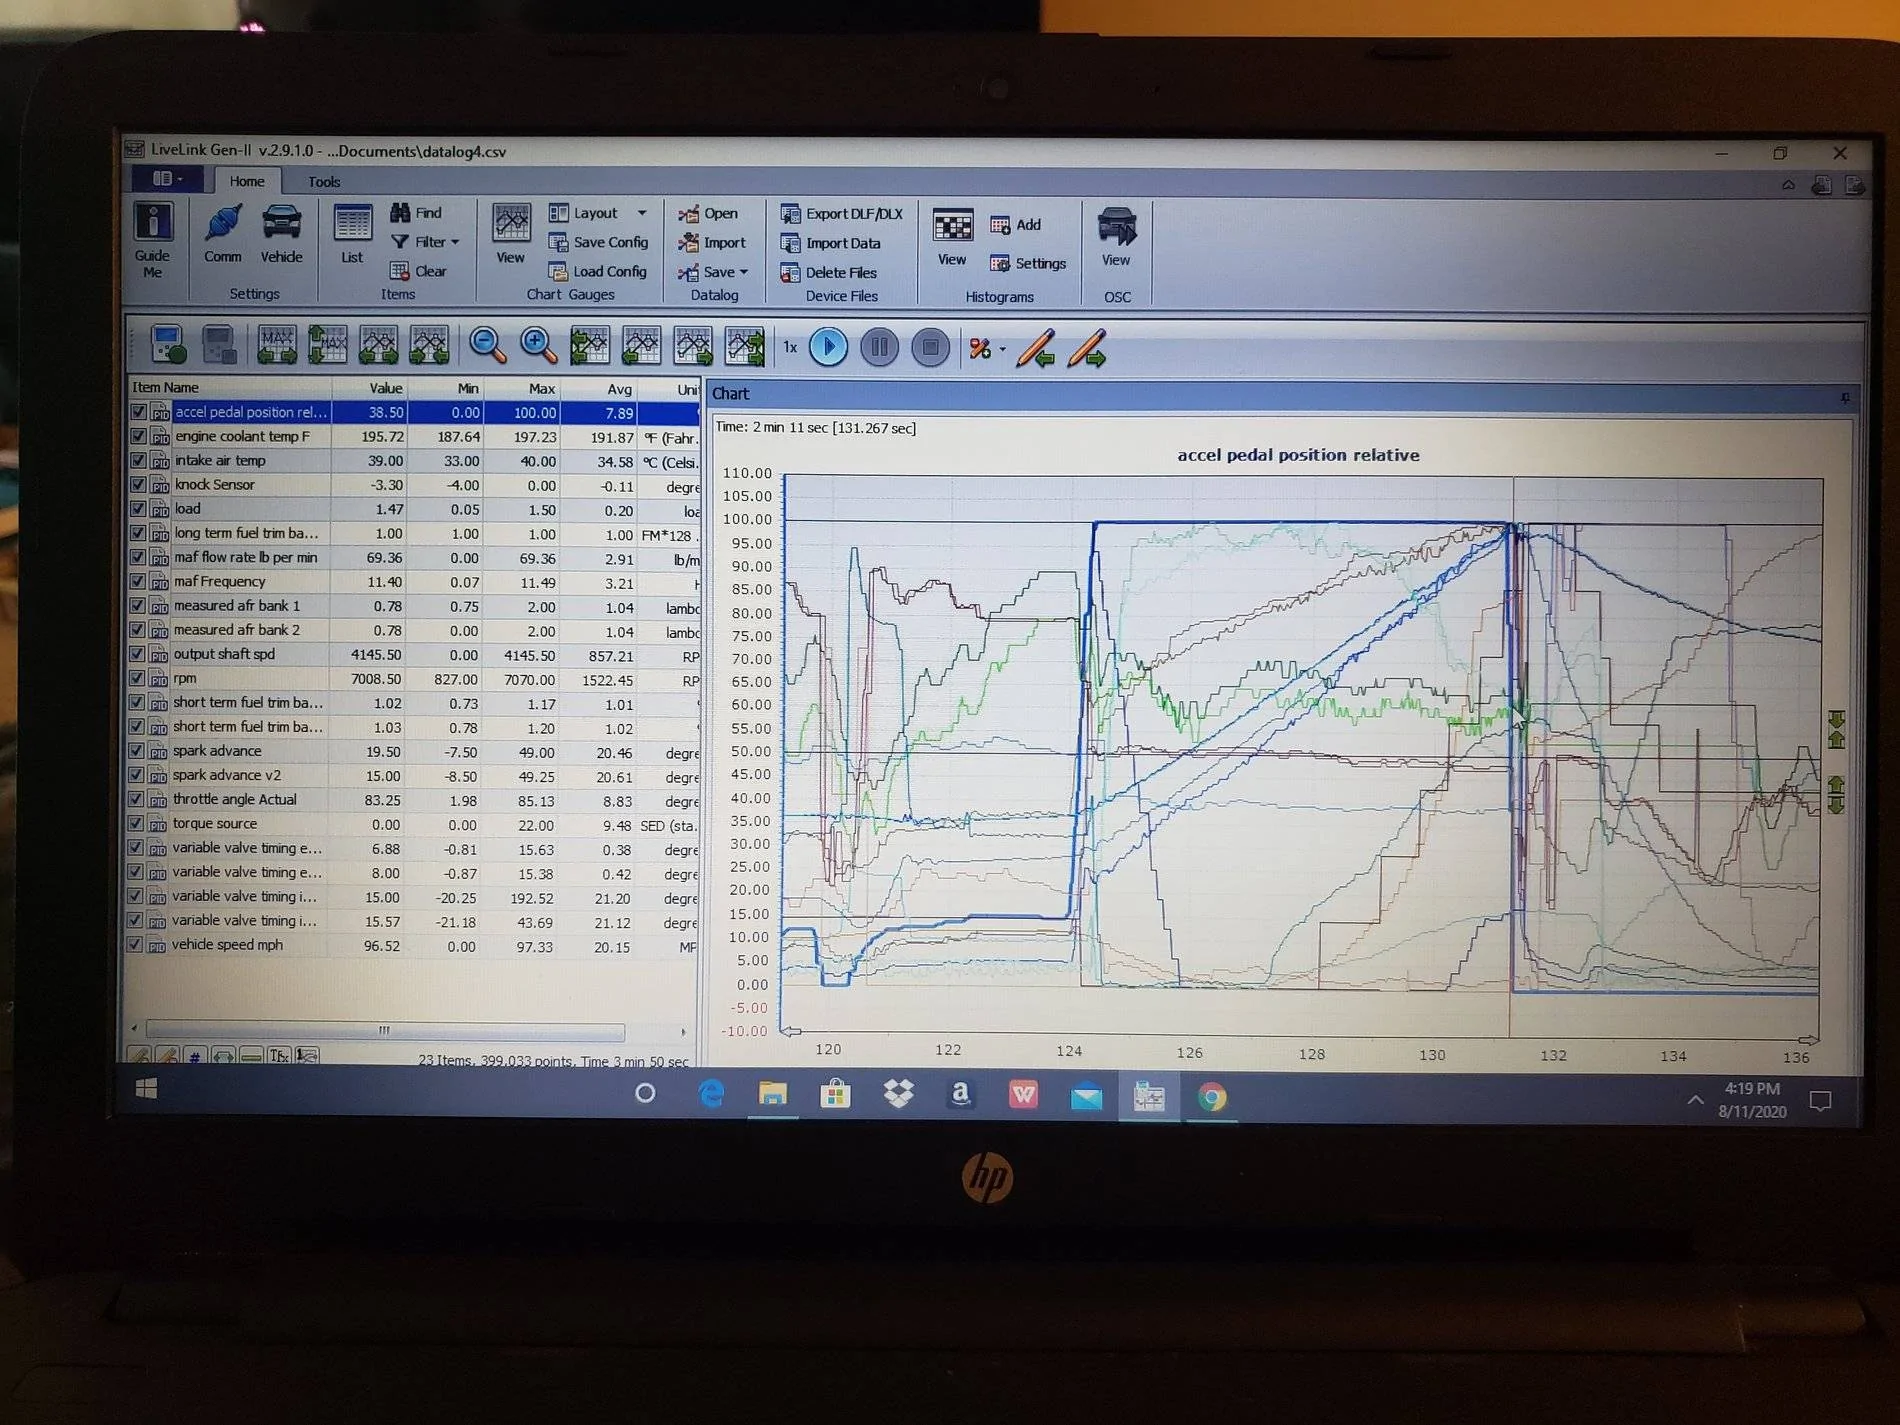Image resolution: width=1900 pixels, height=1425 pixels.
Task: Uncheck vehicle speed mph
Action: [x=137, y=944]
